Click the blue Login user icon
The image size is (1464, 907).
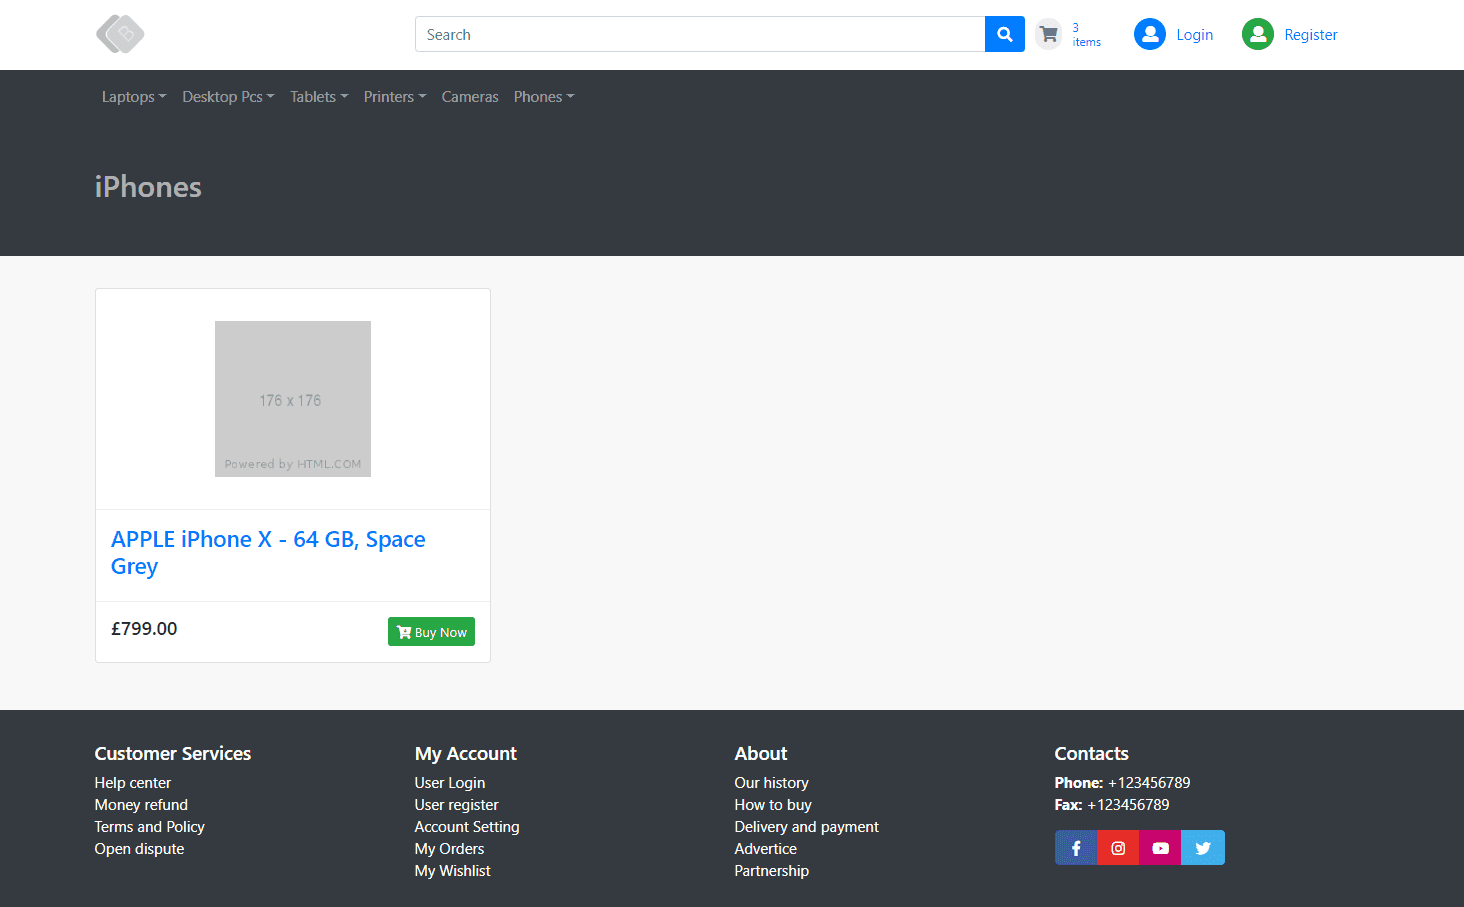(1150, 34)
